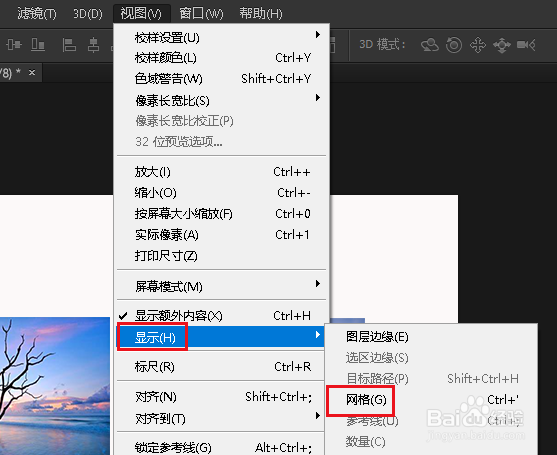This screenshot has height=455, width=557.
Task: Expand the 像素长宽比(S) submenu
Action: tap(222, 100)
